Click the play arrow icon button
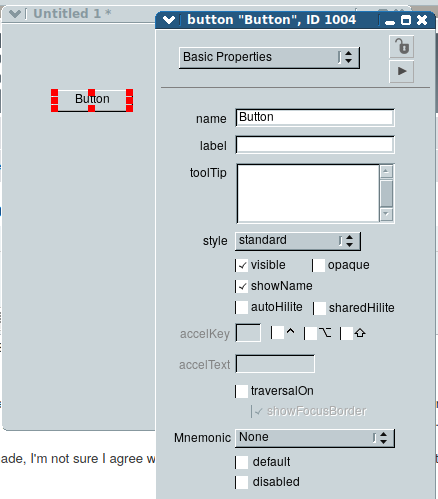The image size is (438, 499). tap(402, 71)
